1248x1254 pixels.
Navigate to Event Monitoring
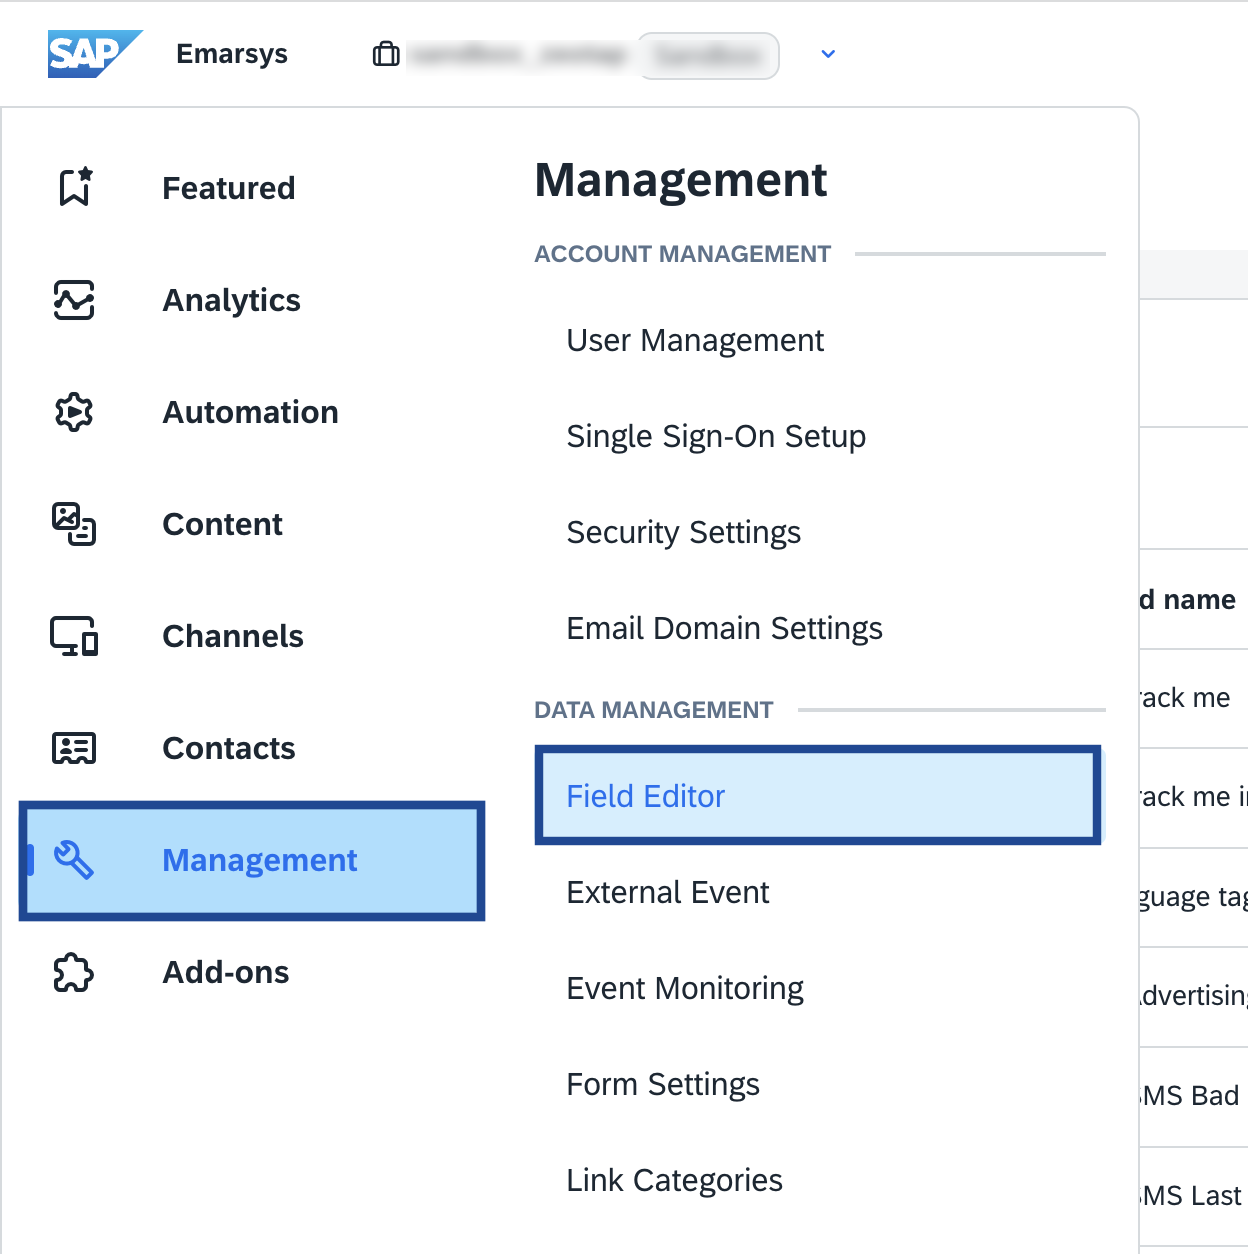point(685,988)
